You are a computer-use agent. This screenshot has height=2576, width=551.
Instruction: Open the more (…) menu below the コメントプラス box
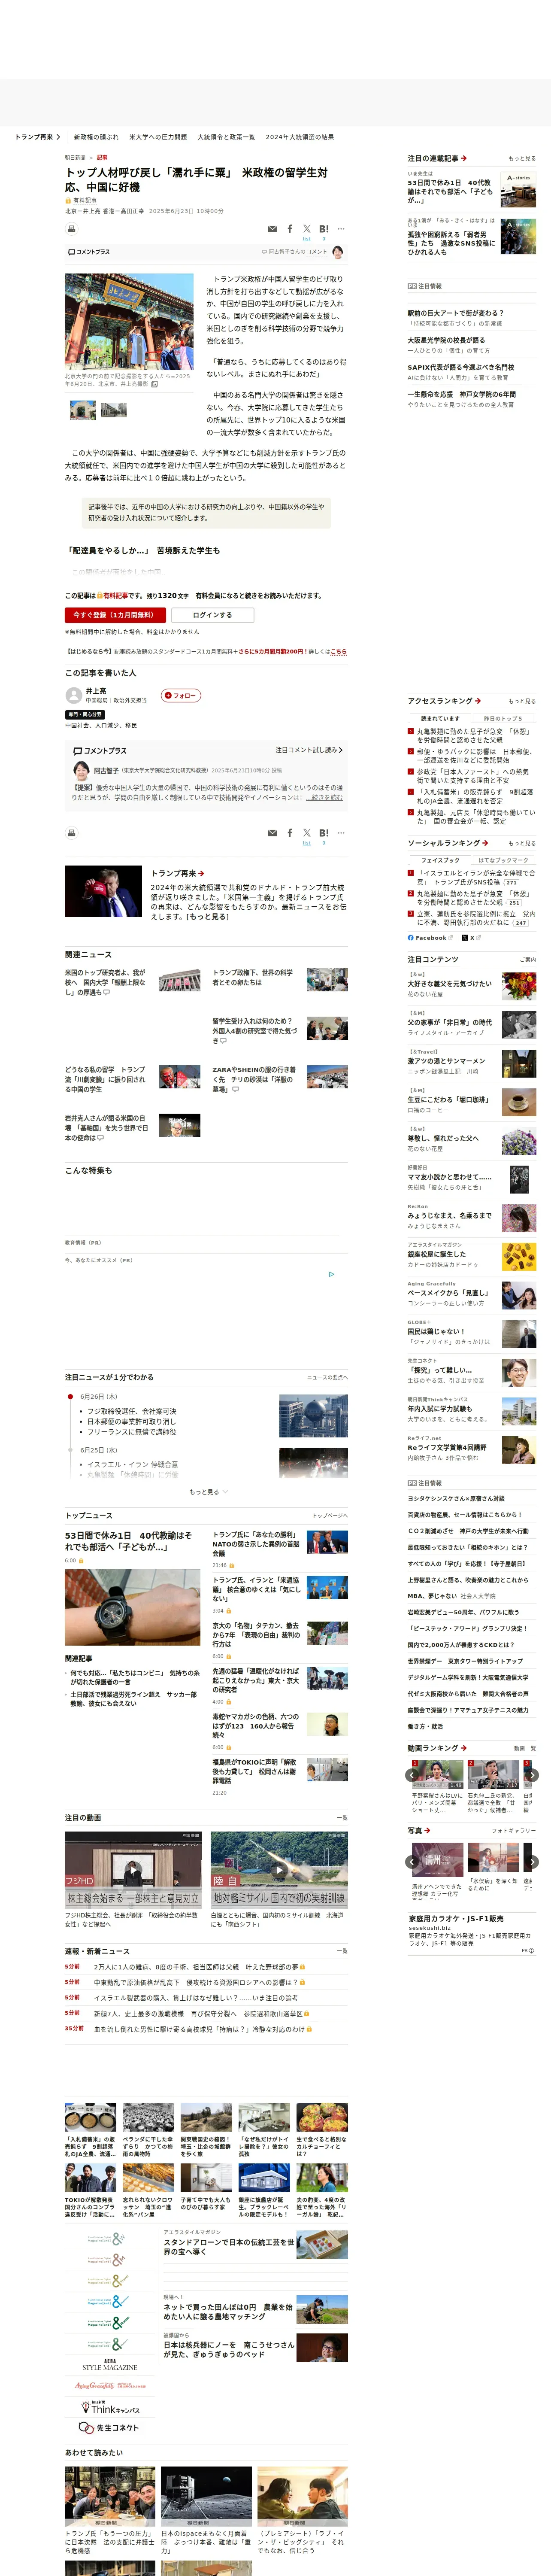[x=341, y=832]
